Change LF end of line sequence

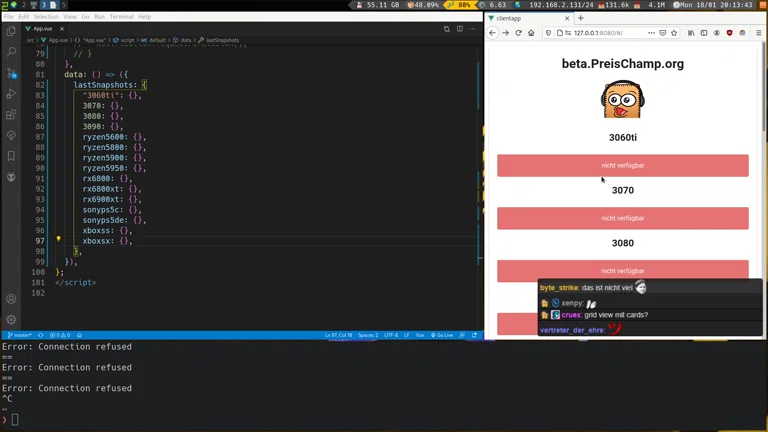point(407,336)
